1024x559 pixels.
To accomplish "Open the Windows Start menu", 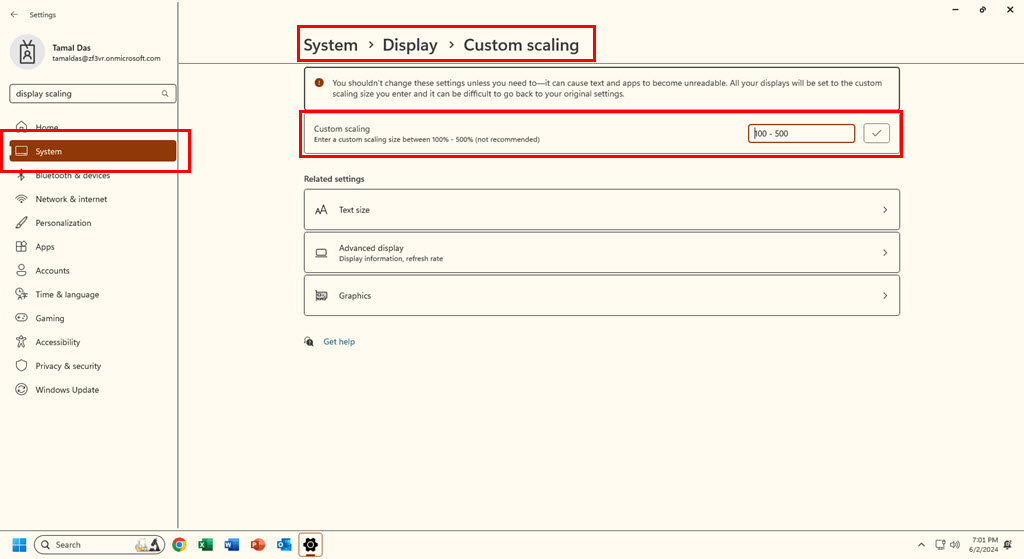I will 20,545.
